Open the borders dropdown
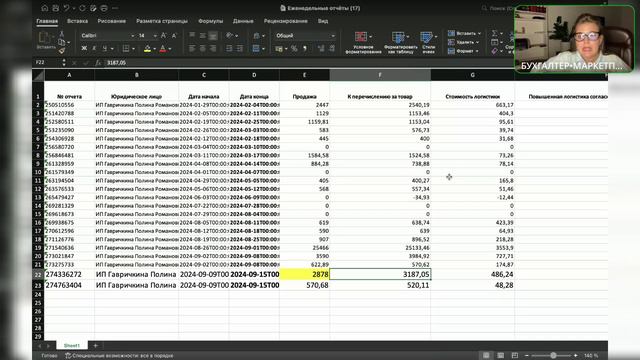The width and height of the screenshot is (640, 360). tap(133, 49)
